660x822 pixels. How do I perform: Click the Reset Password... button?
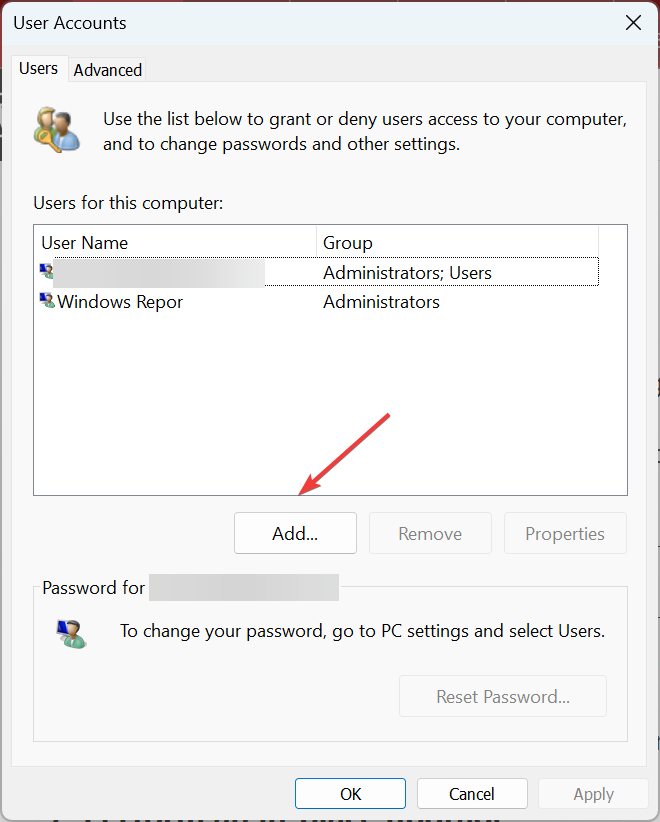(503, 696)
